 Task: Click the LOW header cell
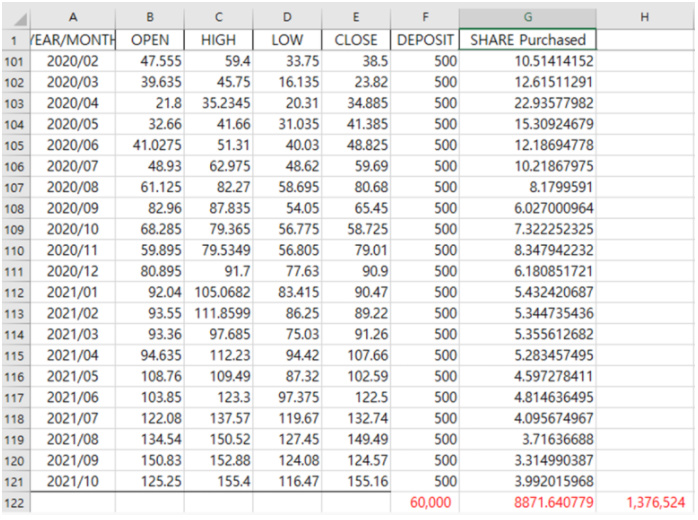287,40
